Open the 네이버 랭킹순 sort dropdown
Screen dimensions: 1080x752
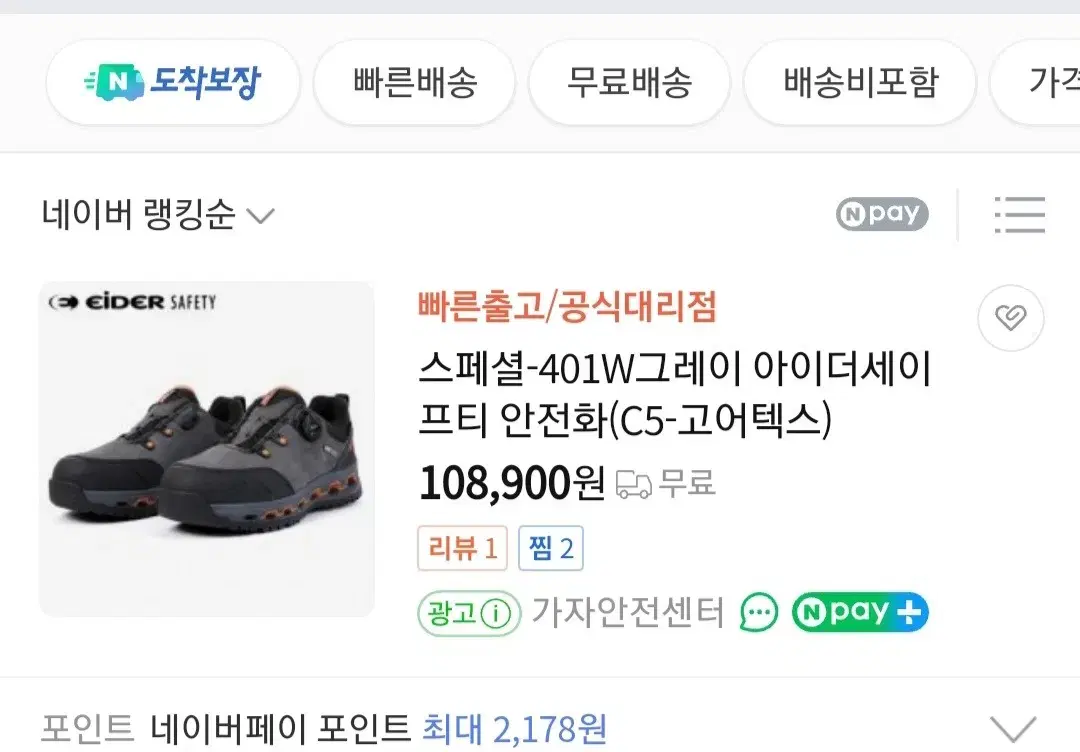tap(158, 214)
